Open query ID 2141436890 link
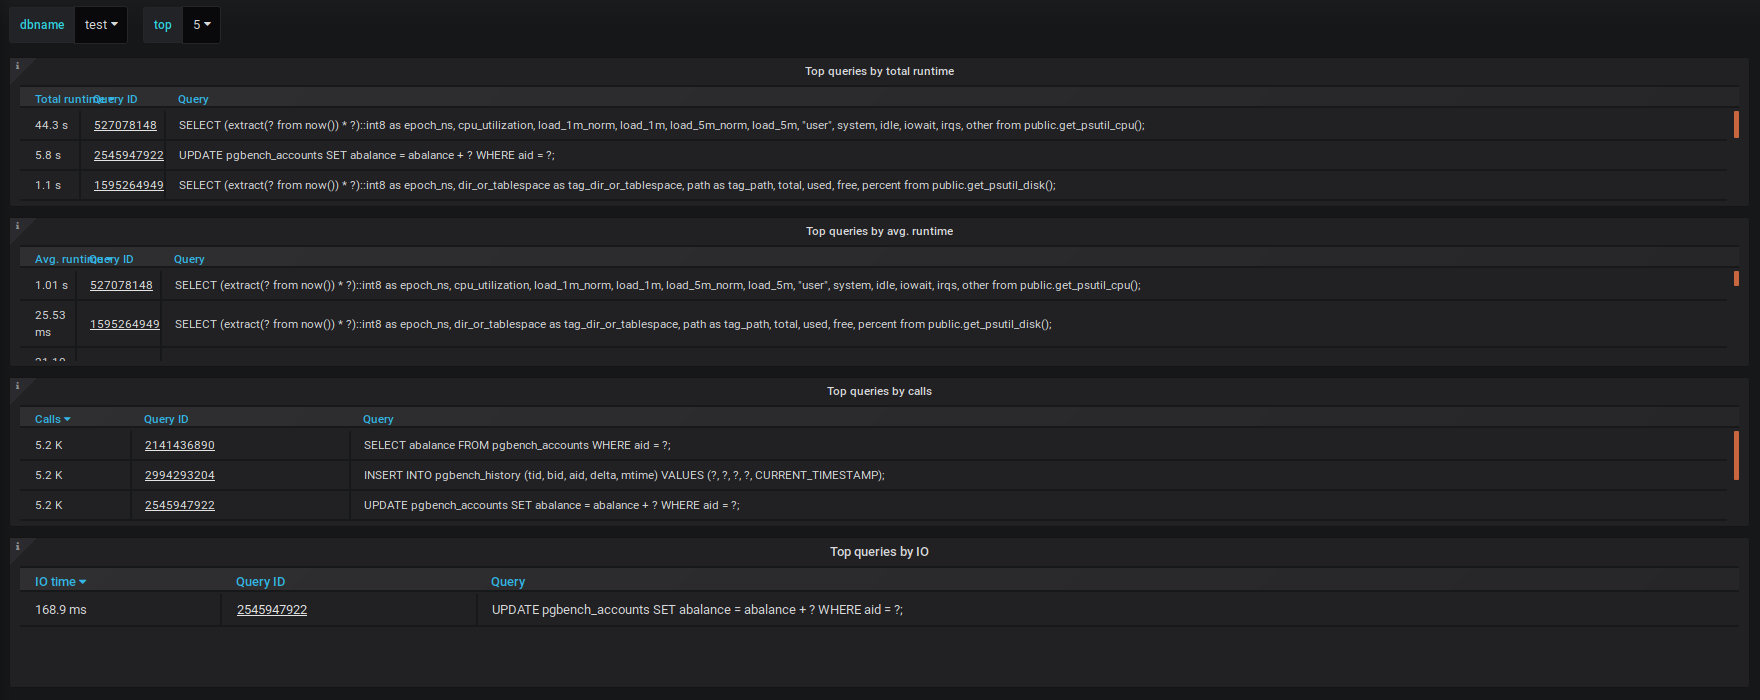Viewport: 1760px width, 700px height. coord(180,445)
